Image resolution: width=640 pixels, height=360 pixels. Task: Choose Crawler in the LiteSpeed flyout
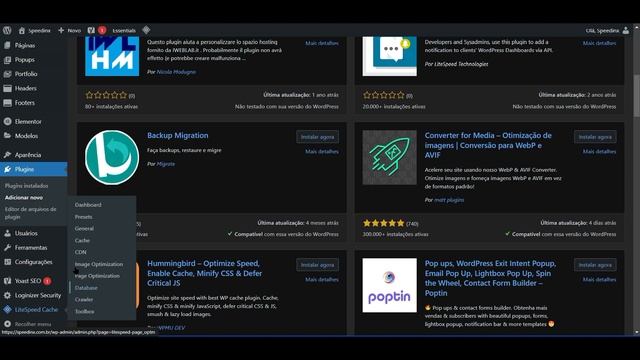[84, 300]
